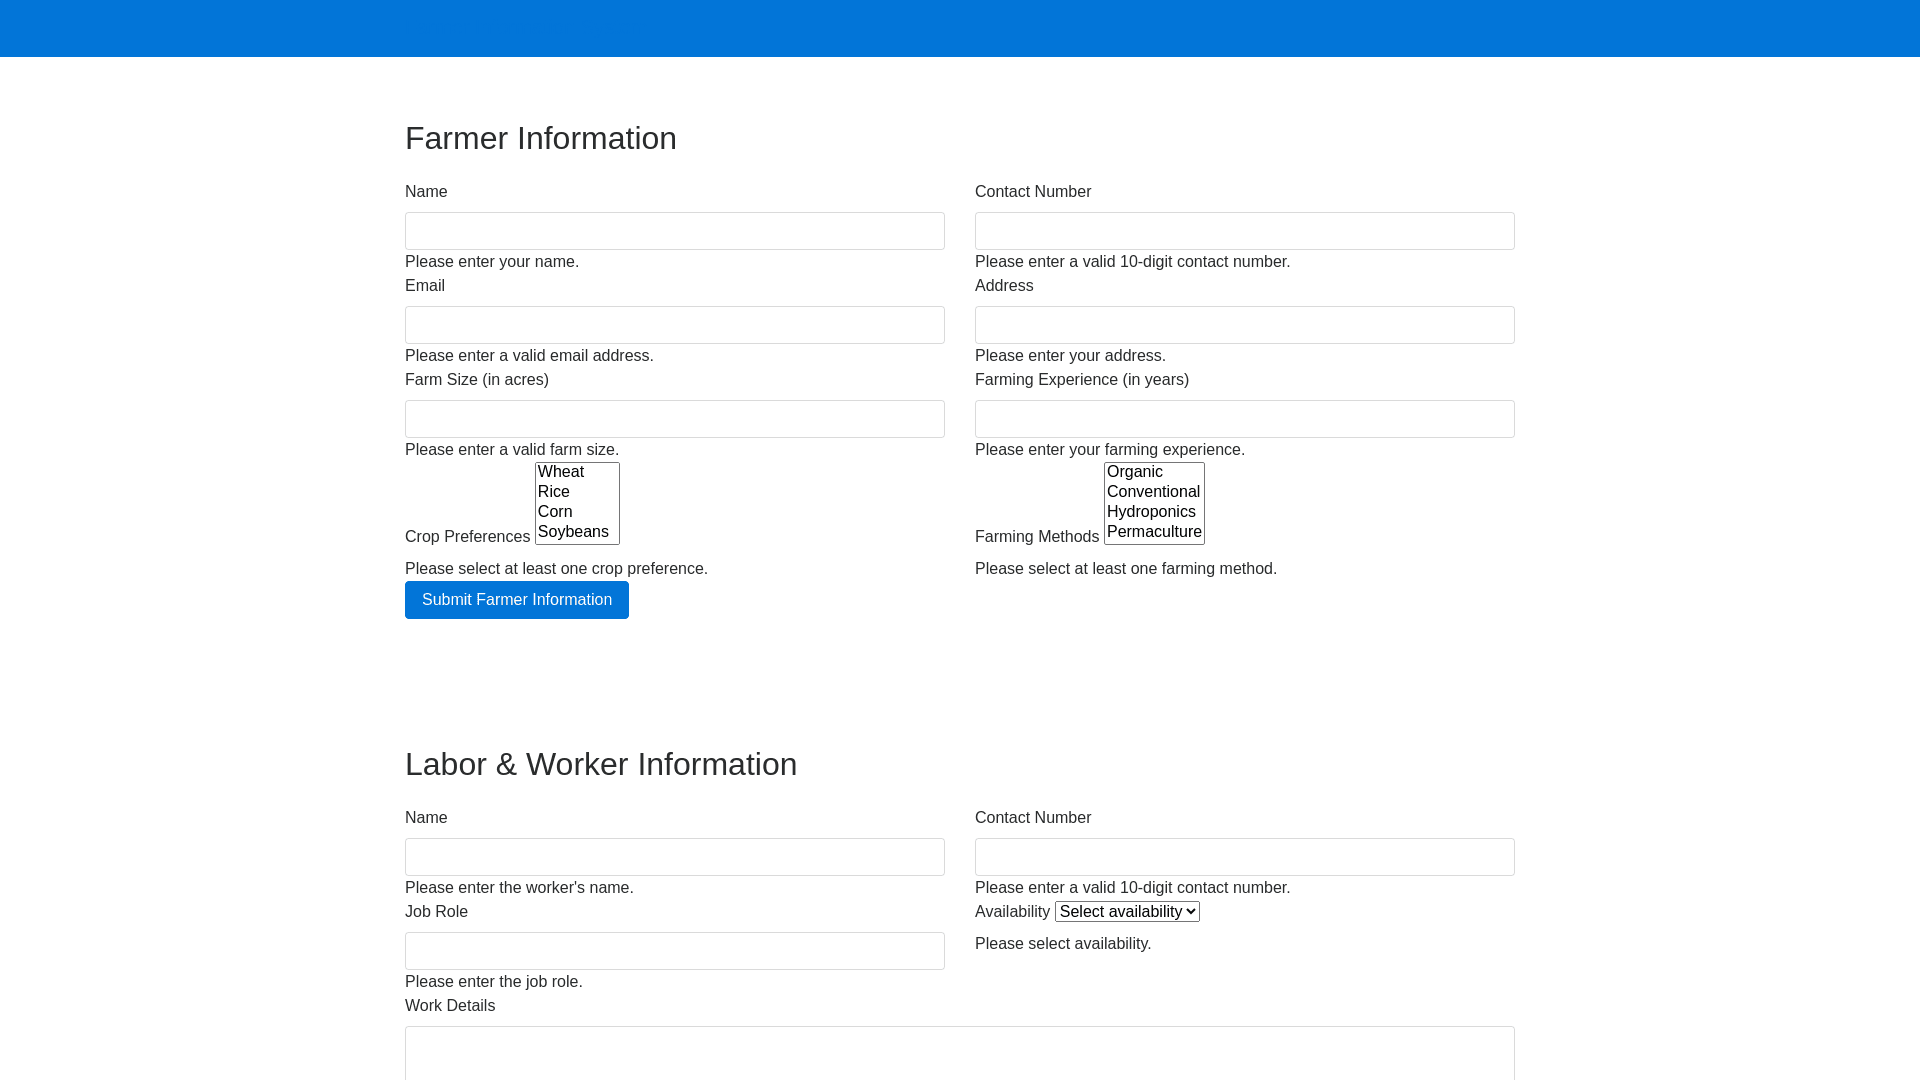Focus the Farmer Contact Number field

[x=1244, y=231]
